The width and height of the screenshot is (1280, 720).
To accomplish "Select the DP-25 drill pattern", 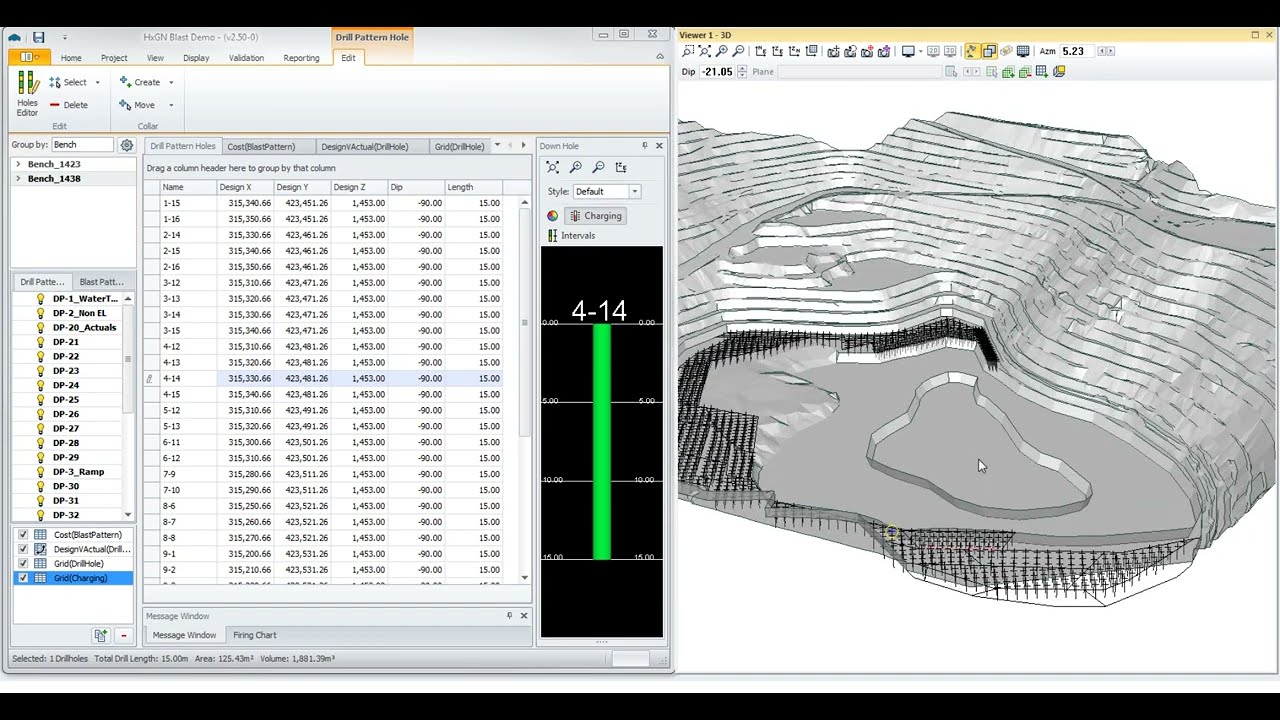I will tap(66, 400).
